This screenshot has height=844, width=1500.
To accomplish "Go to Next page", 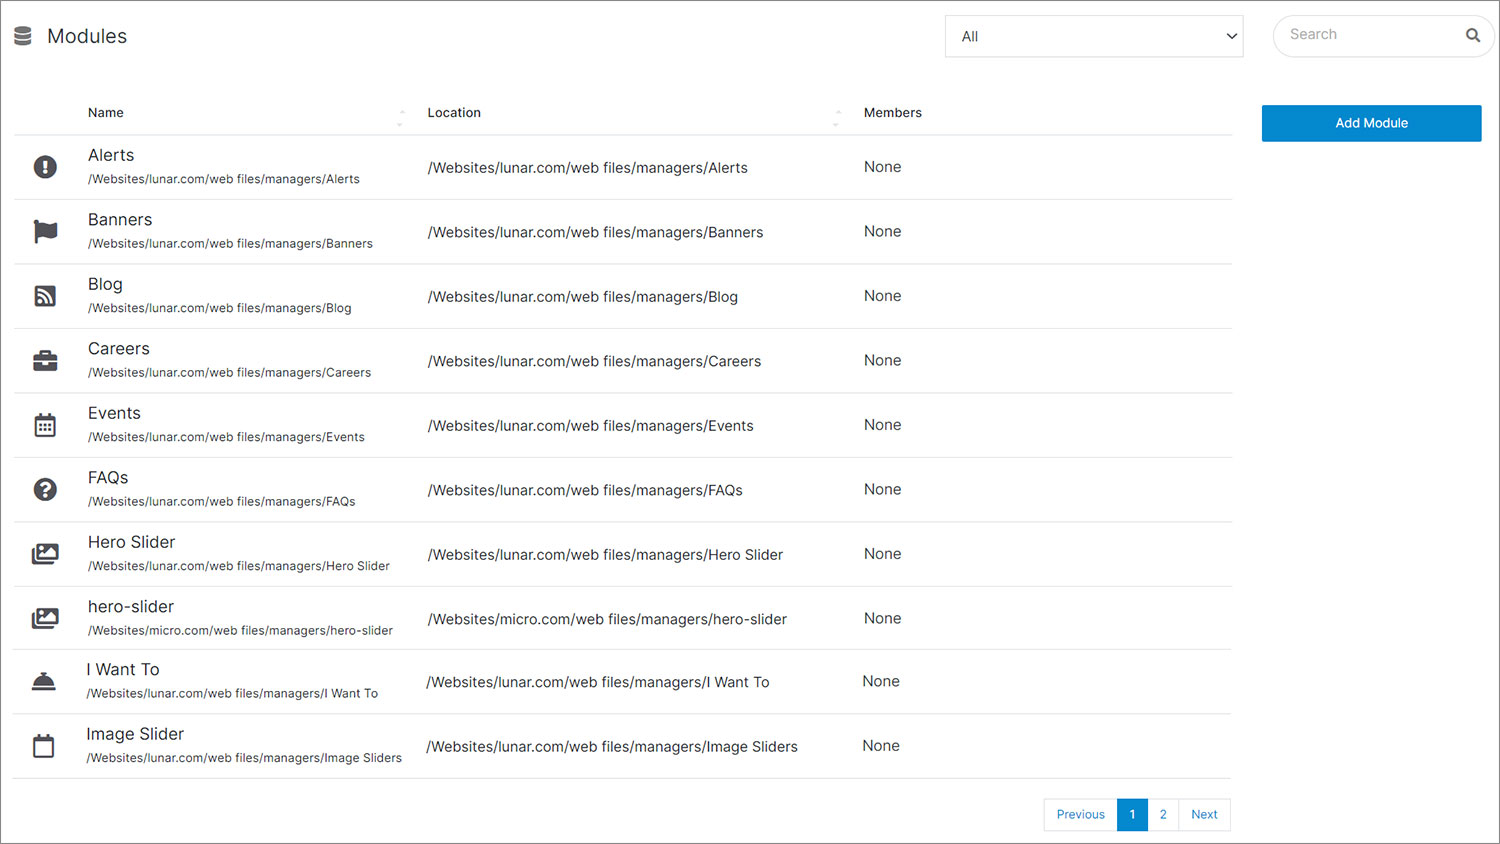I will [x=1204, y=815].
